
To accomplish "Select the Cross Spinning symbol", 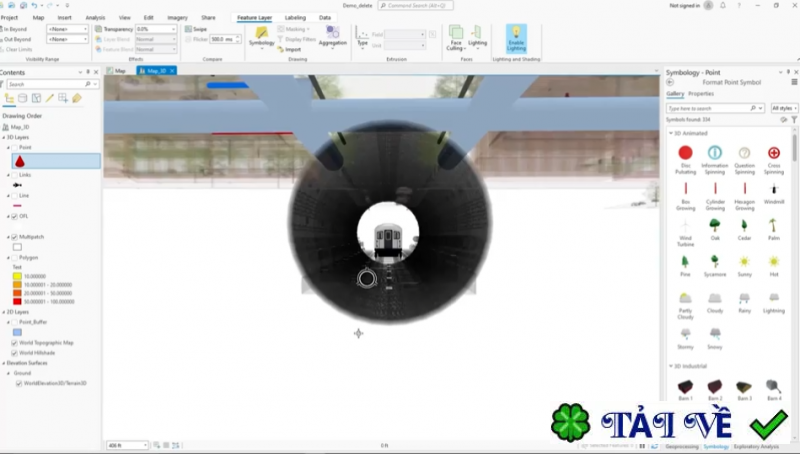I will 774,160.
